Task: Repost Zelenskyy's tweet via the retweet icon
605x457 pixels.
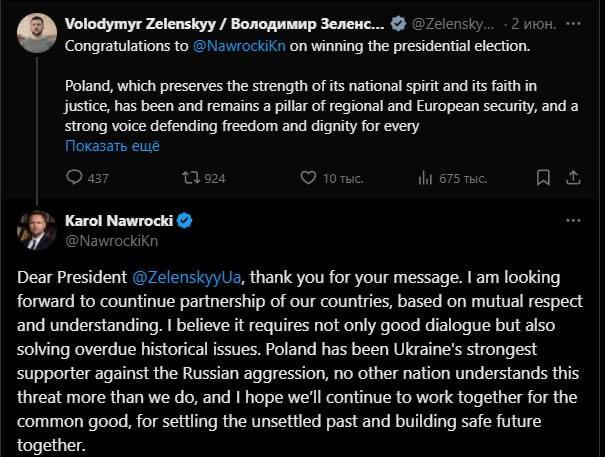Action: click(x=191, y=178)
